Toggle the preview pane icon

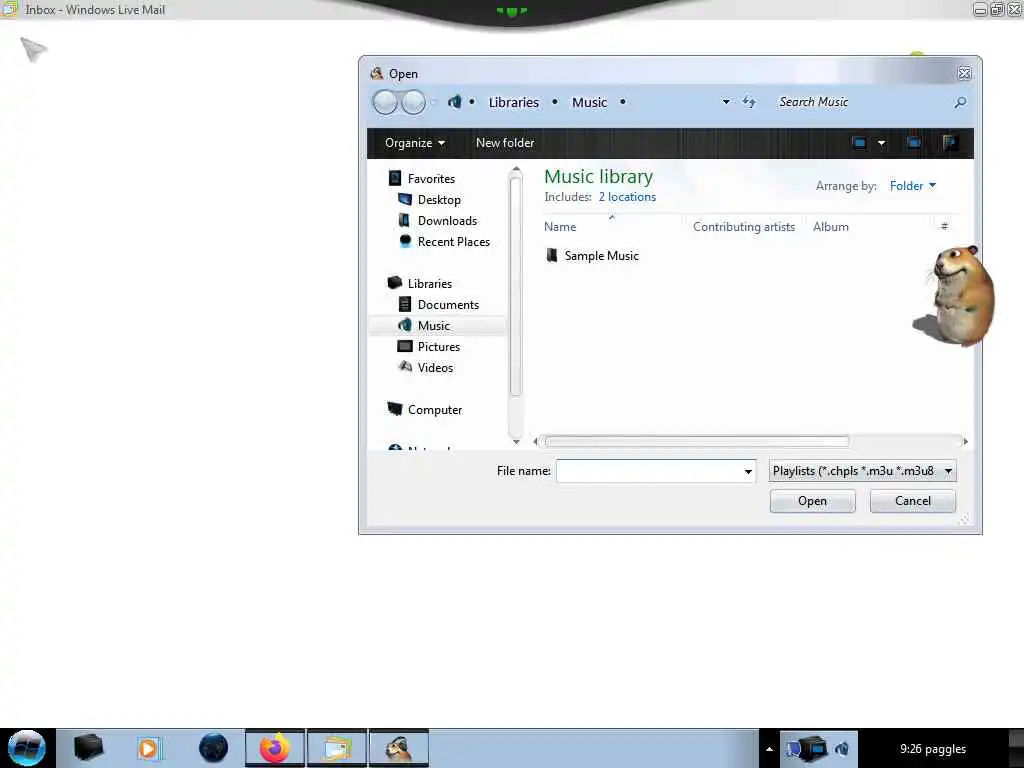(x=914, y=143)
